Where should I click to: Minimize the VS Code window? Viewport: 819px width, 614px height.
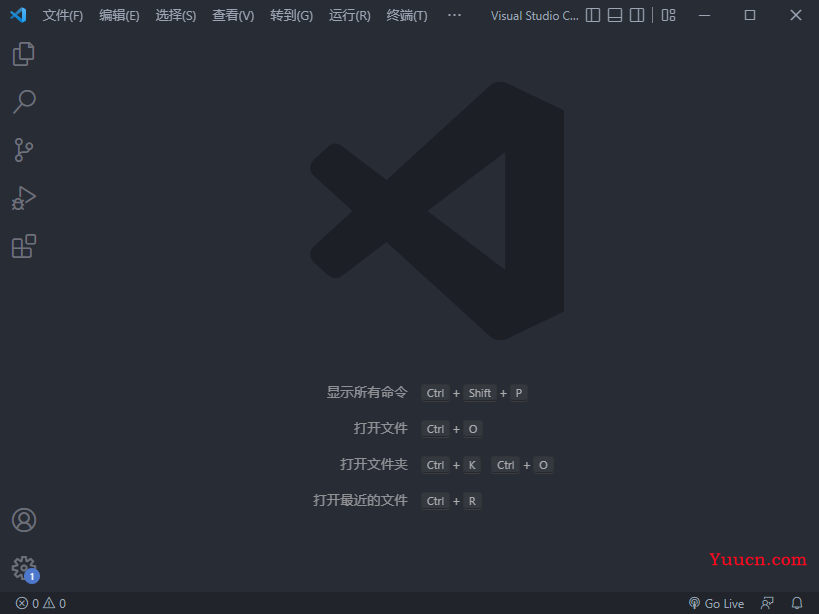(x=705, y=15)
